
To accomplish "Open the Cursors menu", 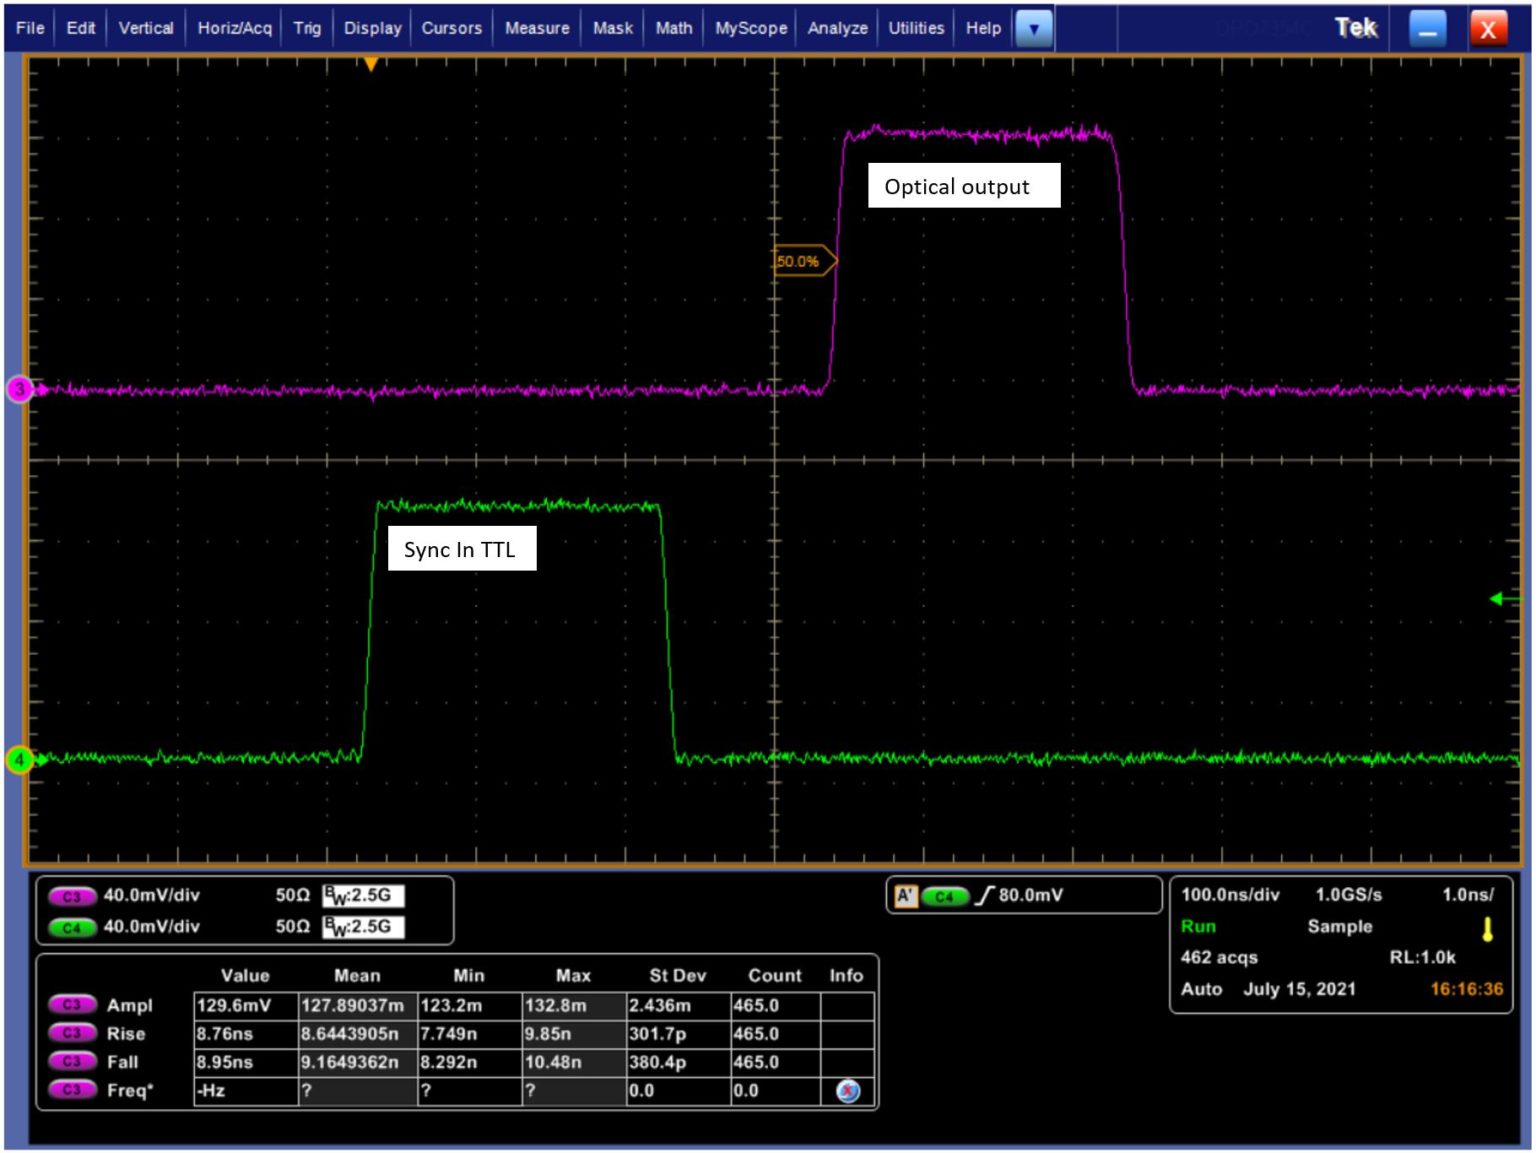I will tap(451, 28).
